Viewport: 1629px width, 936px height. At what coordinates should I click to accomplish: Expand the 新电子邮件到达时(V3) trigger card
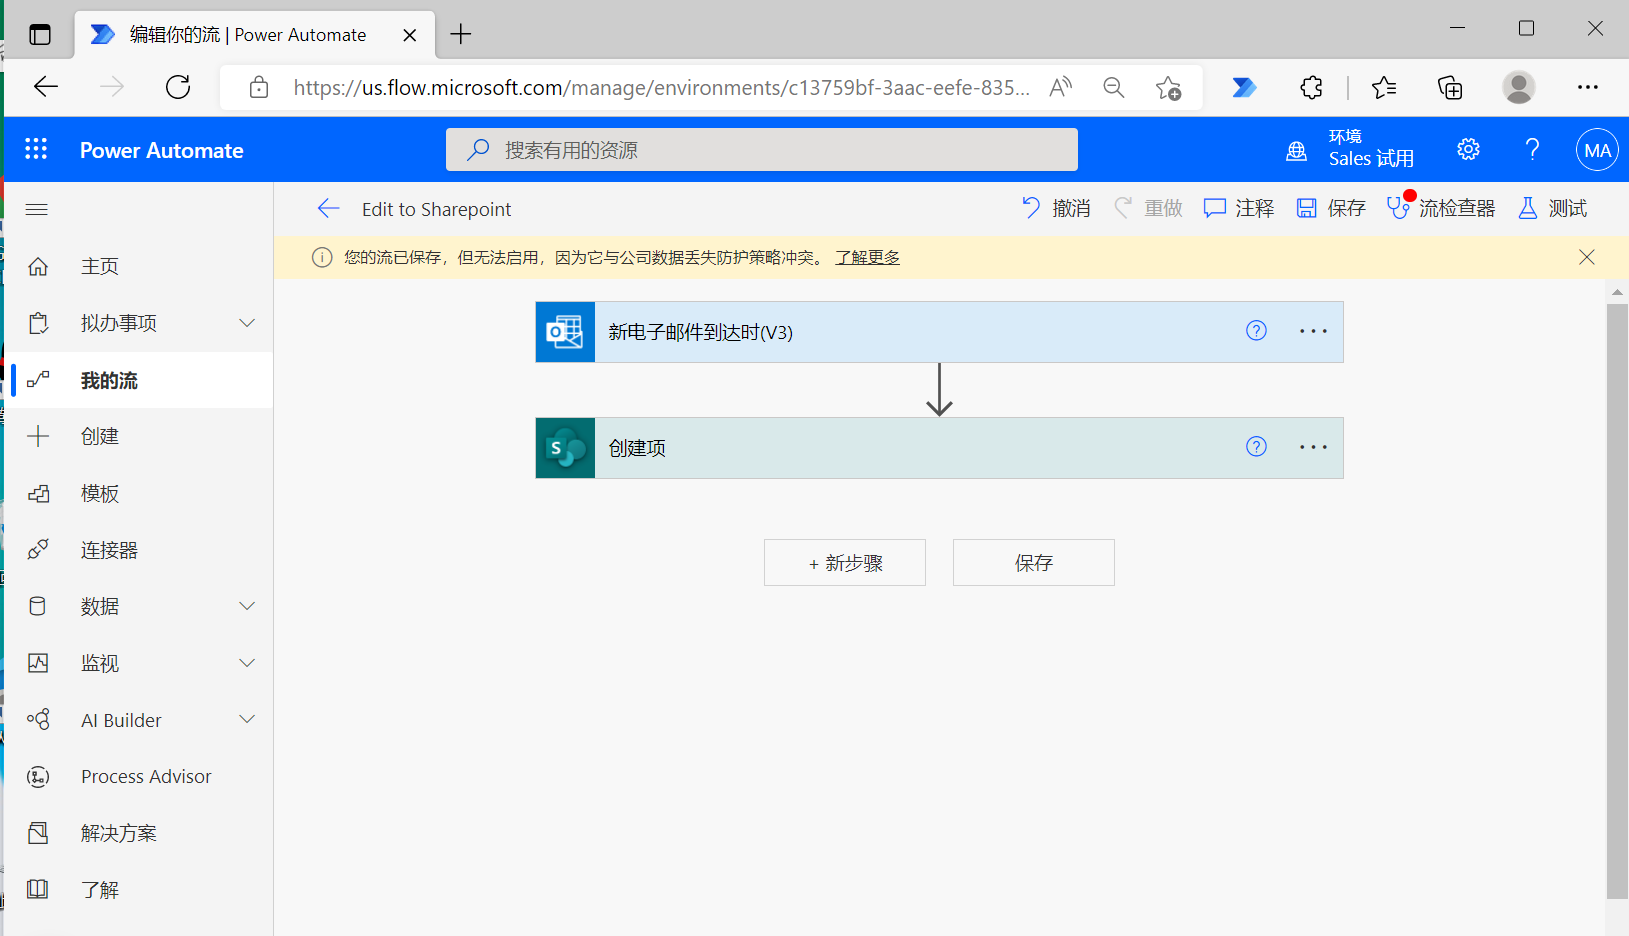pos(939,332)
